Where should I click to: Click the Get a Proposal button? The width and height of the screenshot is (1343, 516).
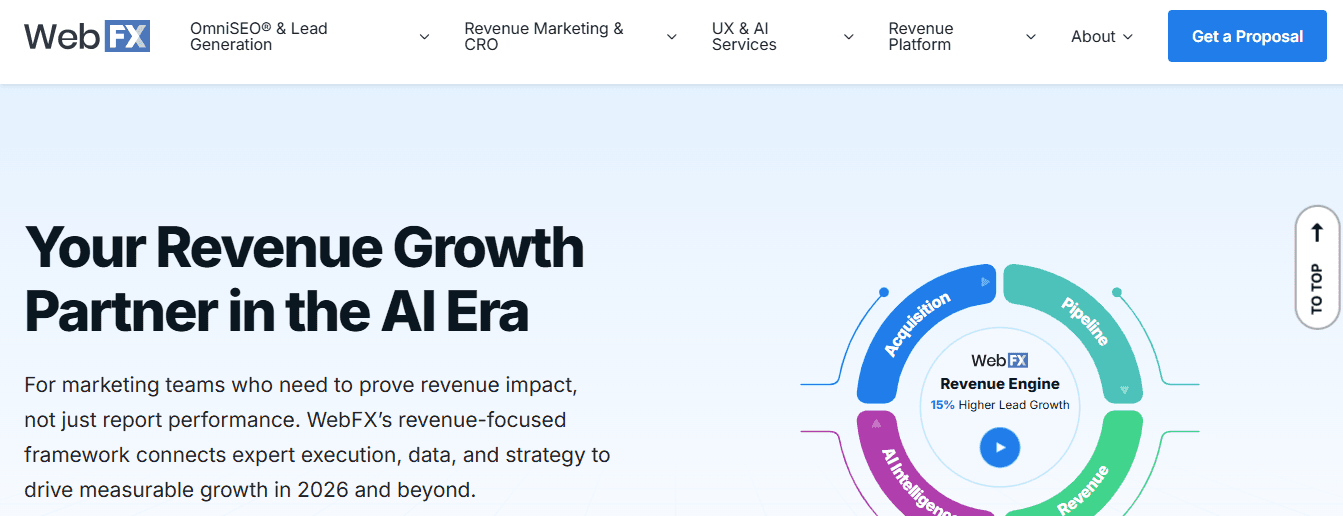(x=1247, y=37)
